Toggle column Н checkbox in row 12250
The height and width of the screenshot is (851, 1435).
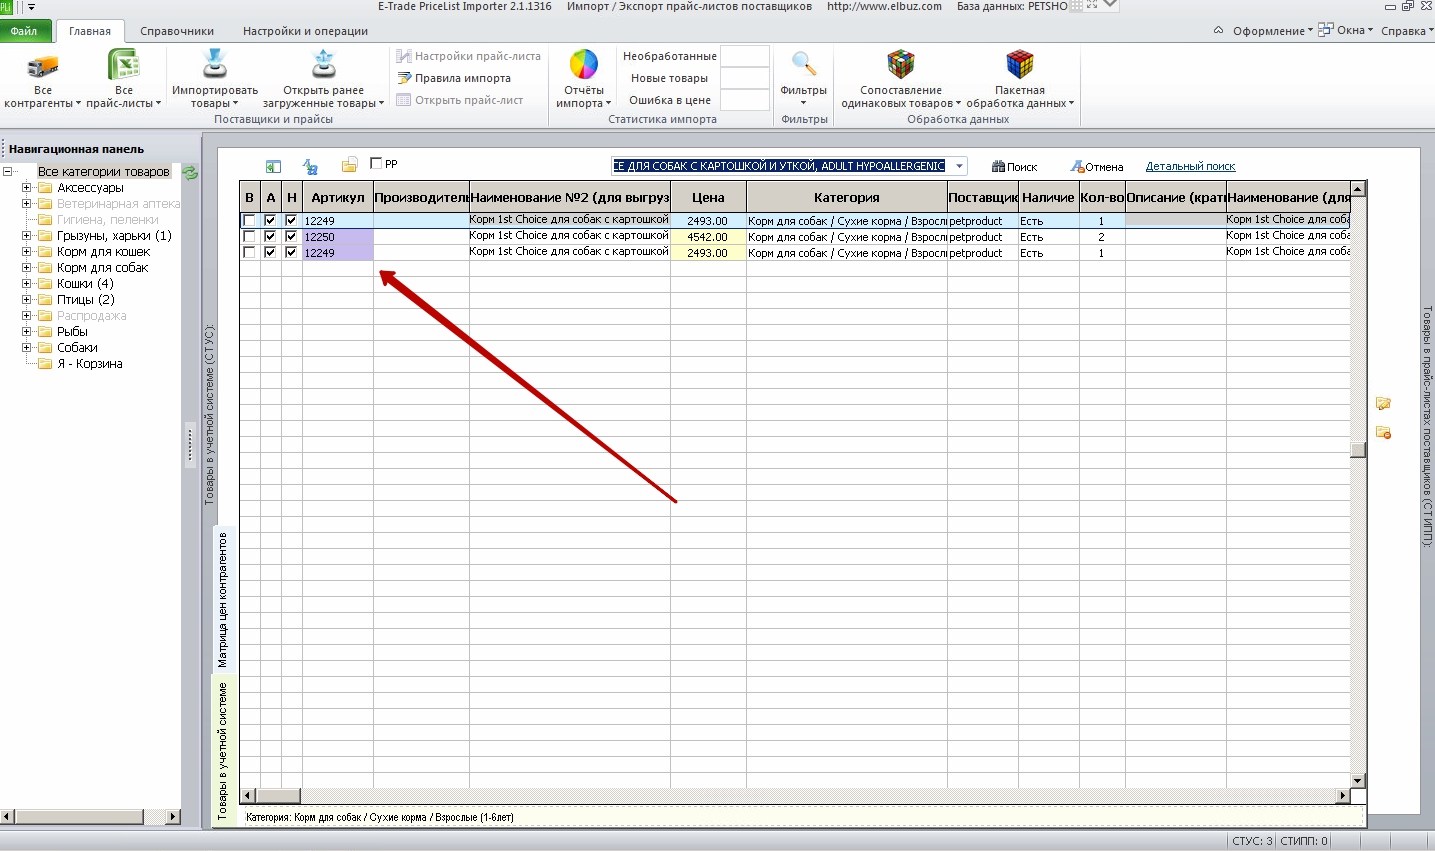pyautogui.click(x=291, y=237)
